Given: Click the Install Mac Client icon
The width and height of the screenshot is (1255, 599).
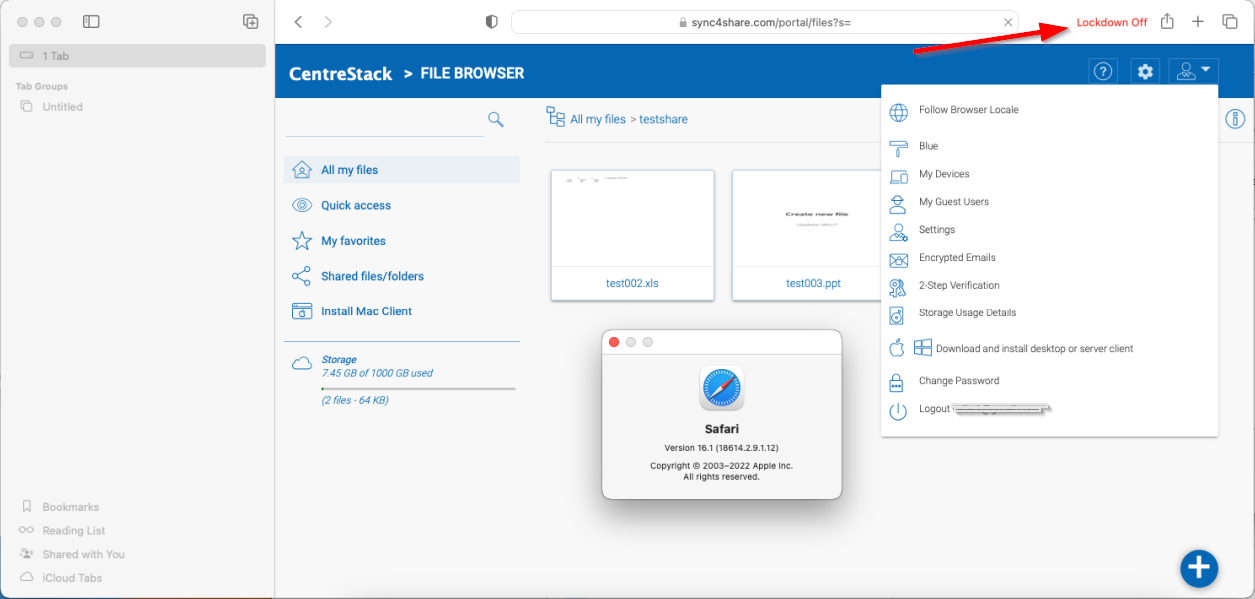Looking at the screenshot, I should click(x=302, y=311).
